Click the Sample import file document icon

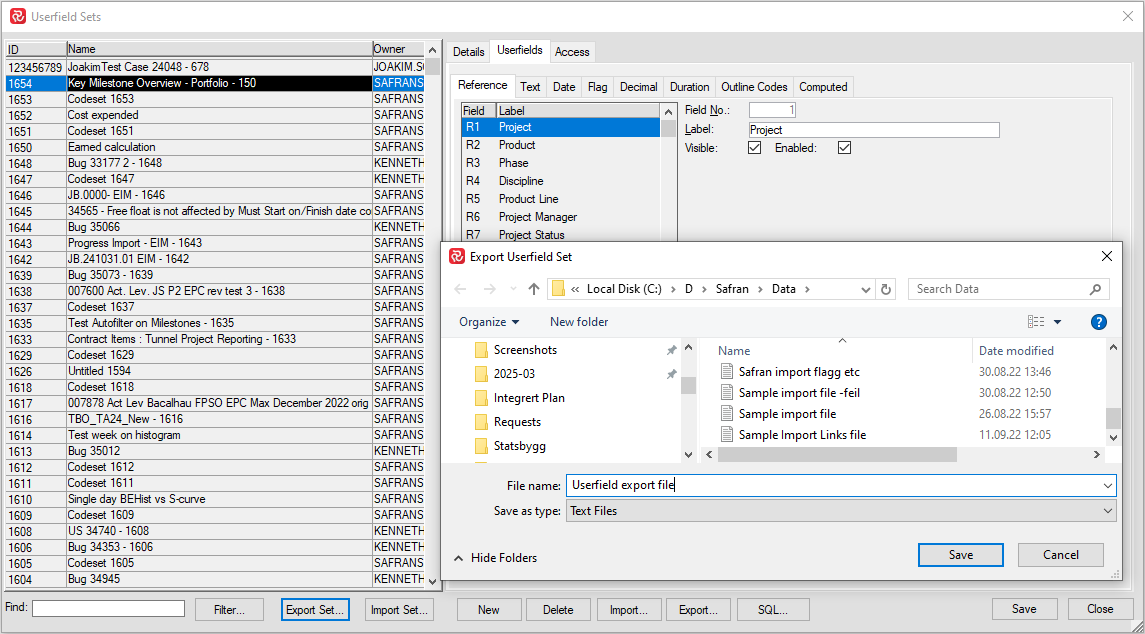click(727, 414)
